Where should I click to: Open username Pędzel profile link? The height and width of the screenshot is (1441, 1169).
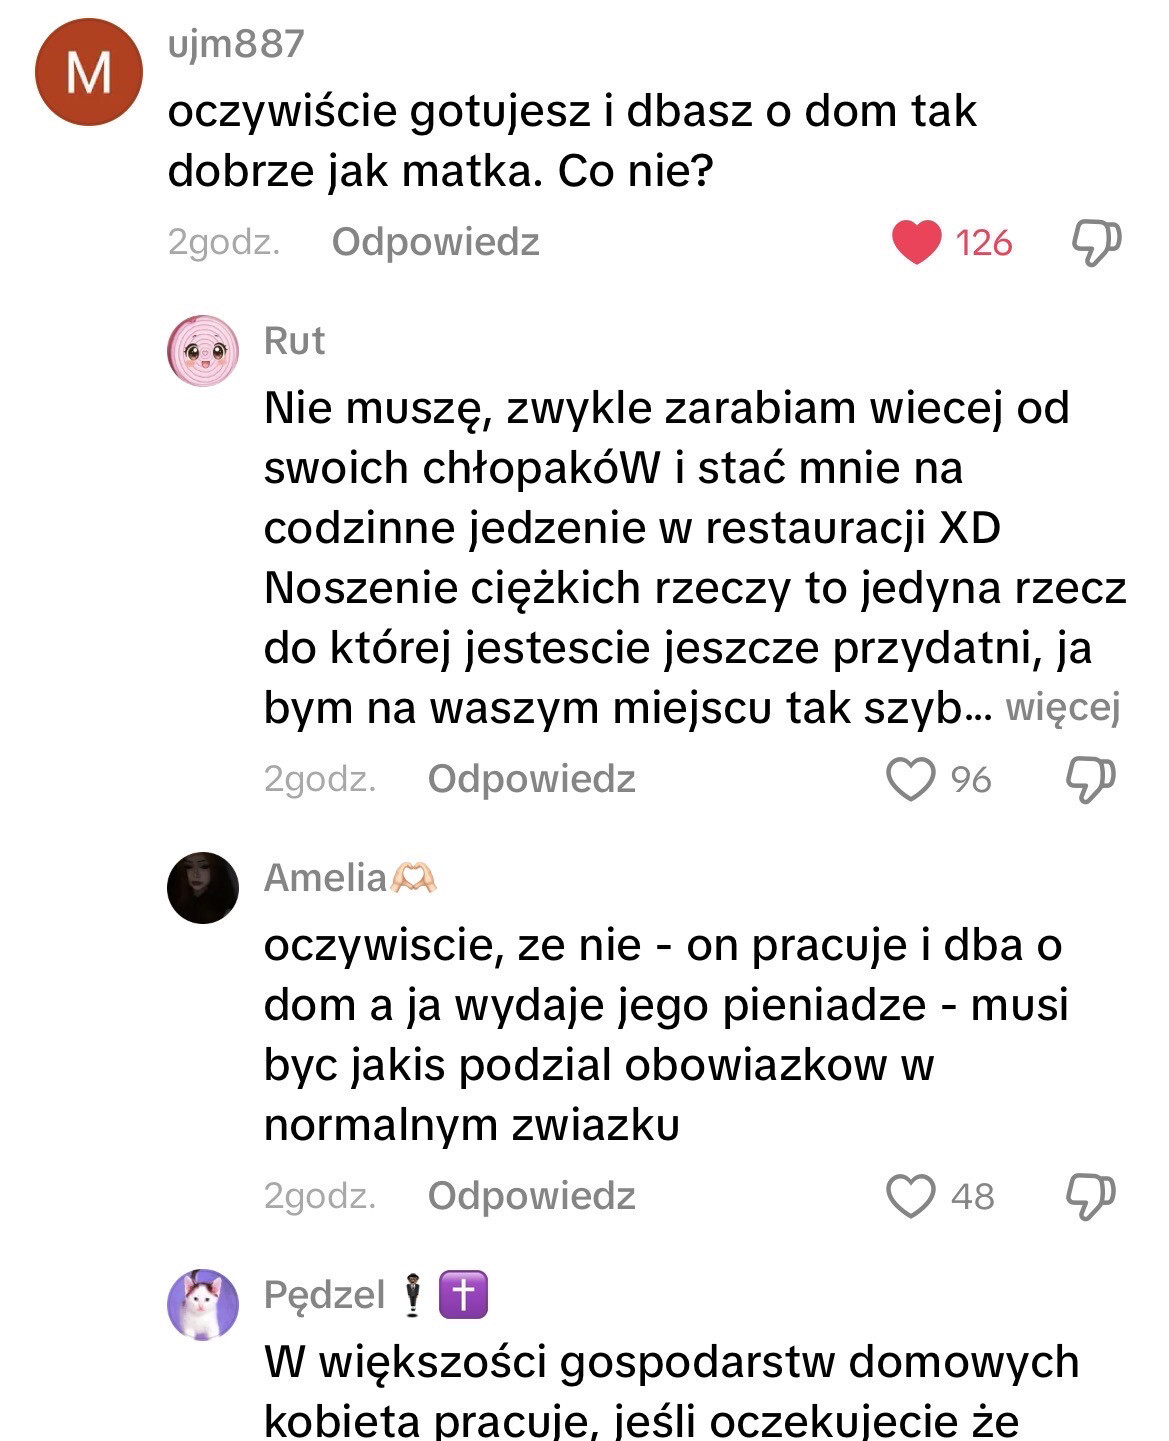click(x=324, y=1295)
